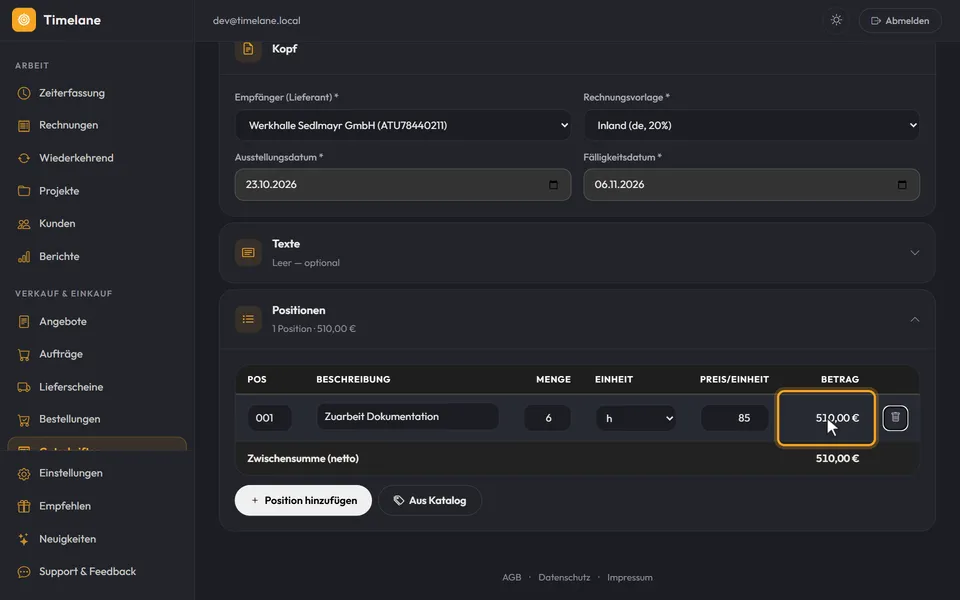Click the Positionen list section icon
The image size is (960, 600).
[x=248, y=319]
